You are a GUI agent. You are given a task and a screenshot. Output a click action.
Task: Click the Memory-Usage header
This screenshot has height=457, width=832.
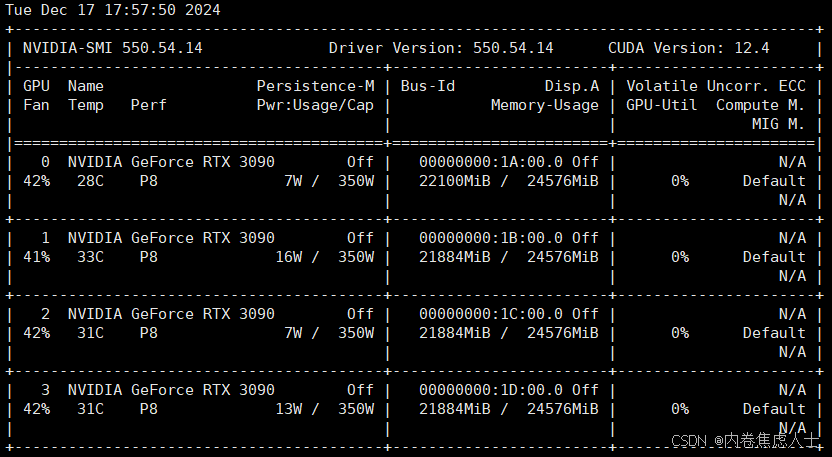pos(545,105)
